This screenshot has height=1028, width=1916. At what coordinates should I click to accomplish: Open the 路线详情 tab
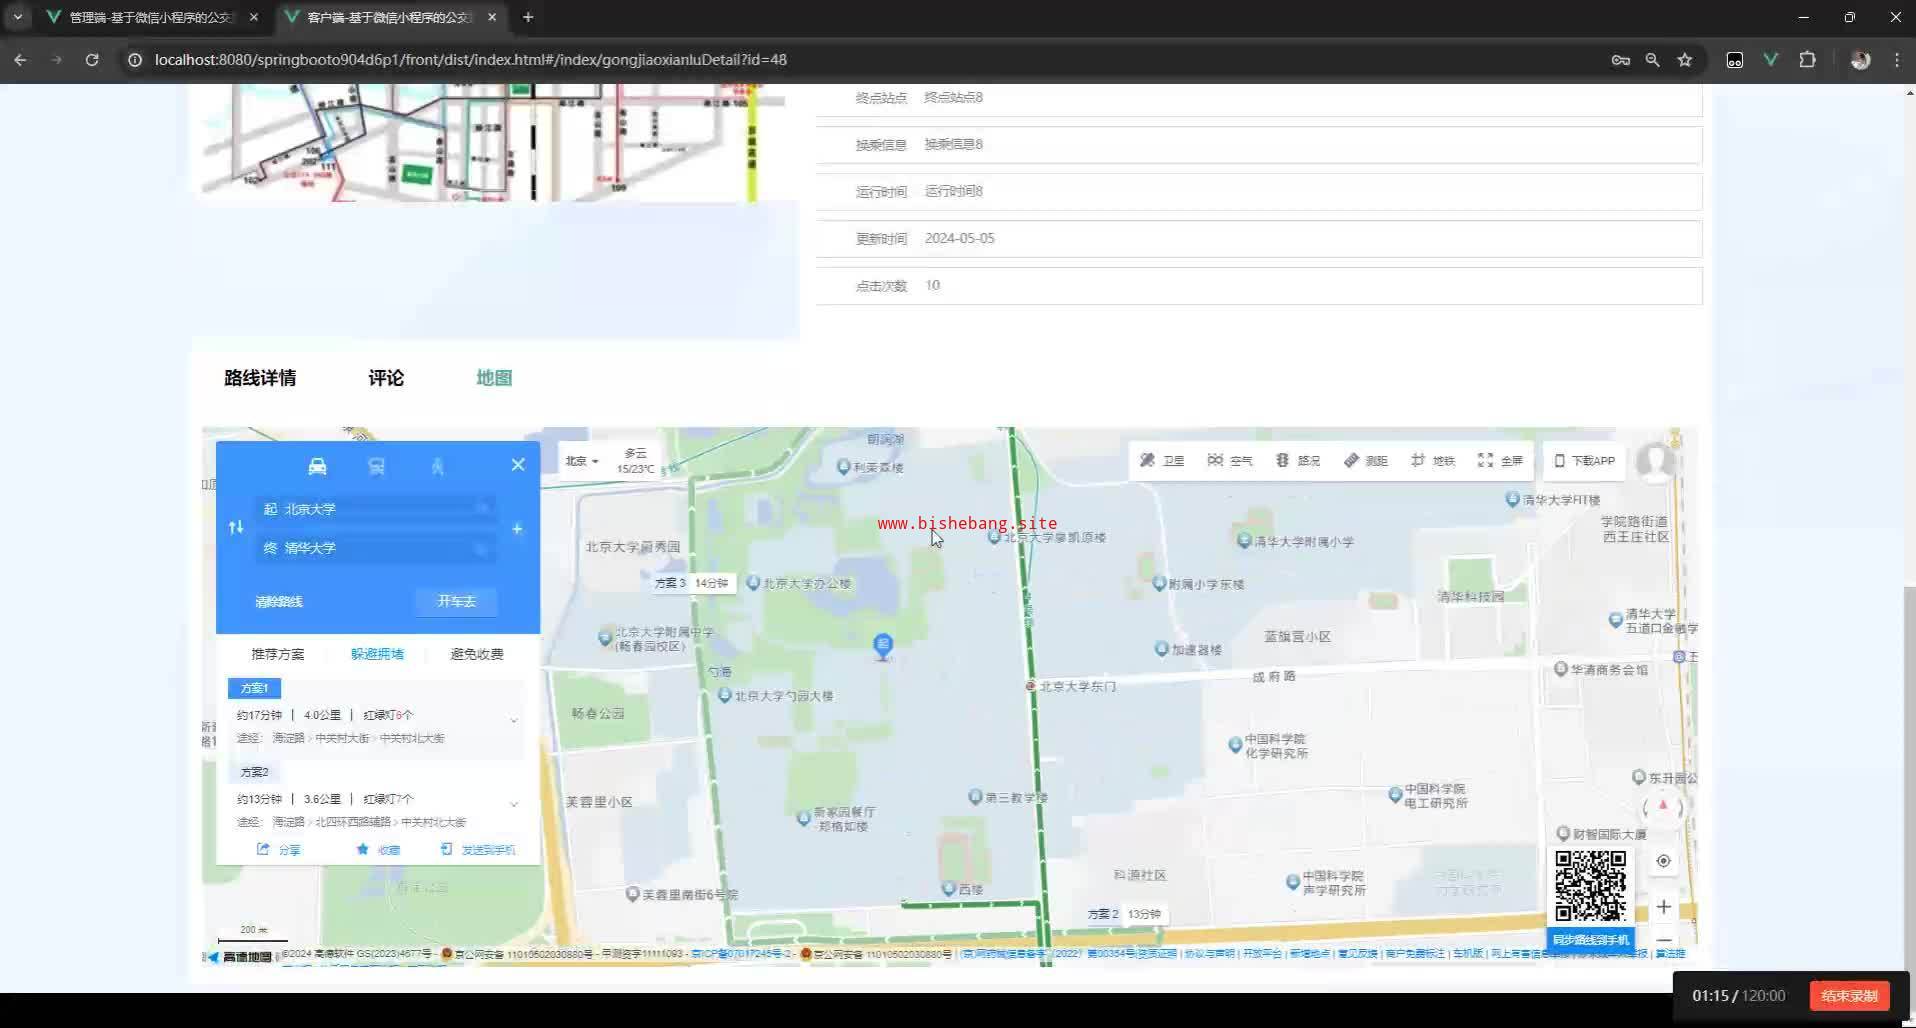260,378
